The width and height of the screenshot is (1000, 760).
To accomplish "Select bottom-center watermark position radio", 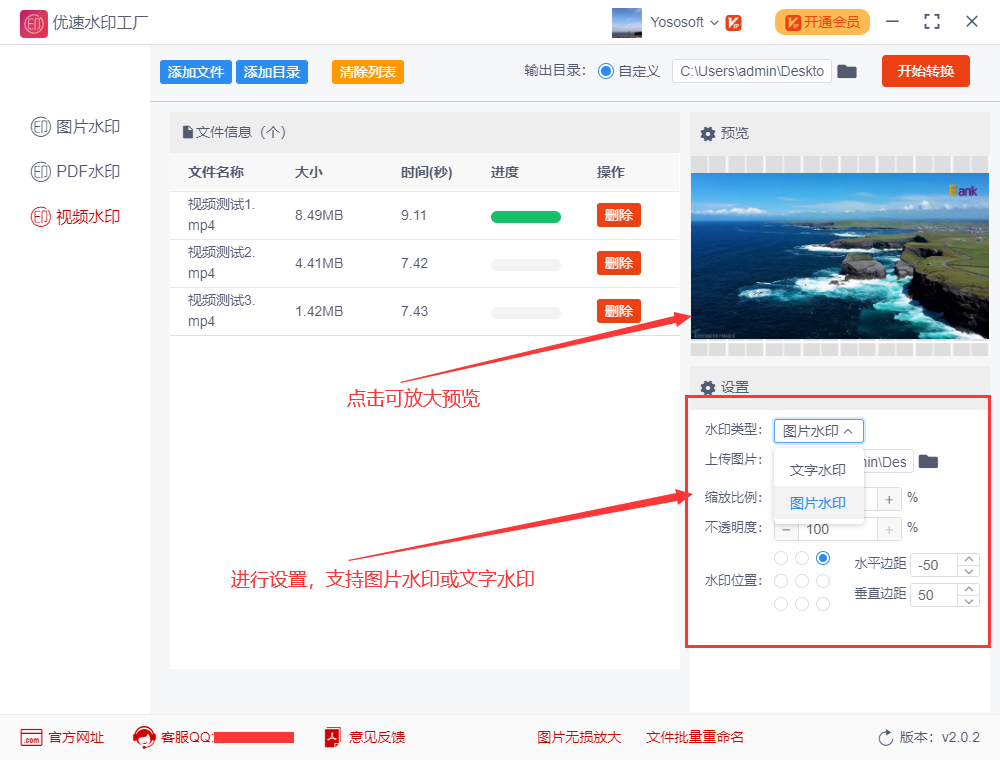I will [802, 604].
